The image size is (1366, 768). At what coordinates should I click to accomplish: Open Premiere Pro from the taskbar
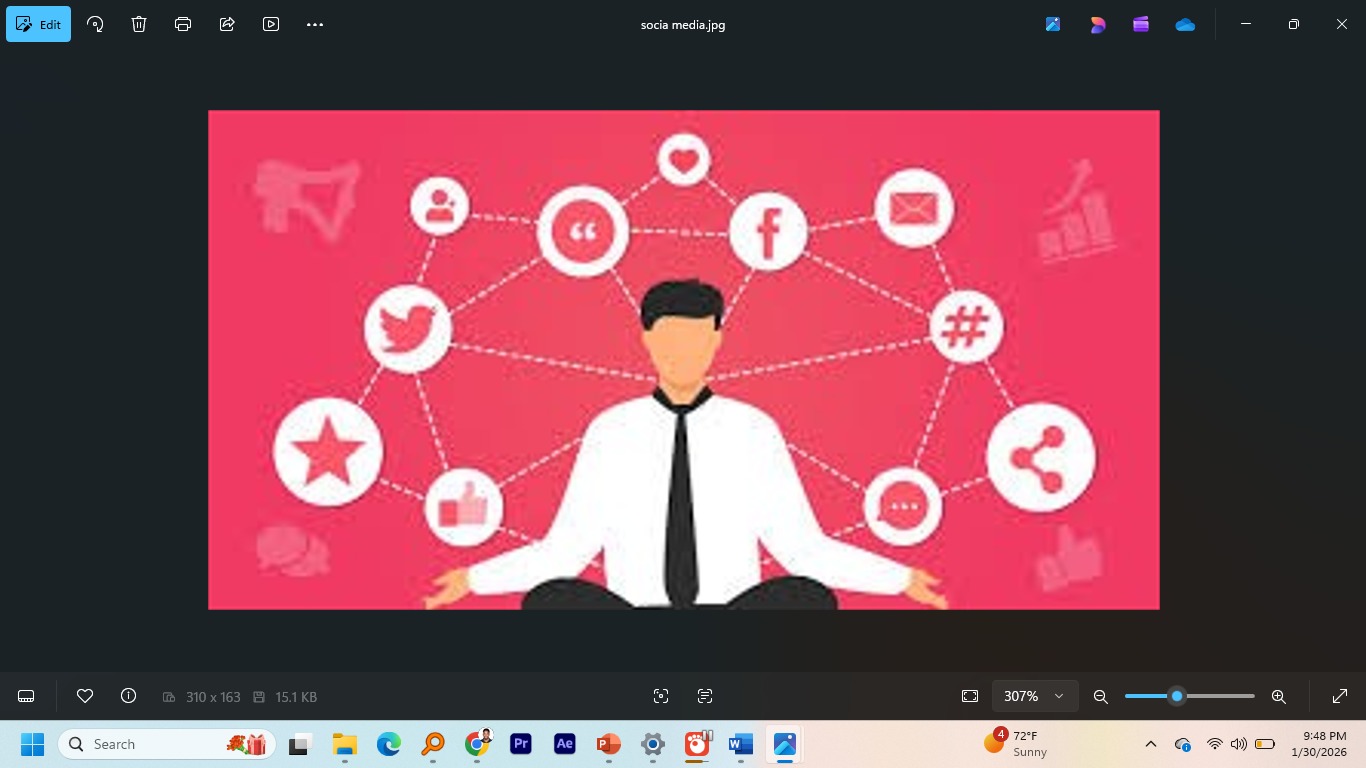pyautogui.click(x=520, y=744)
